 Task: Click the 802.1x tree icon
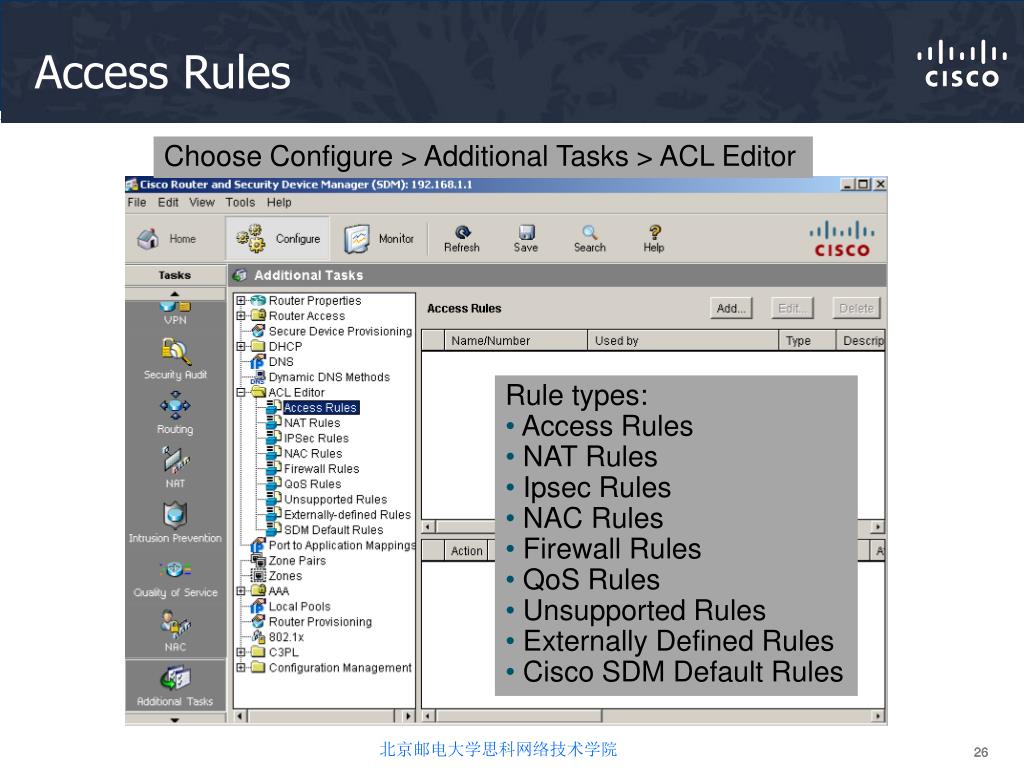[x=259, y=637]
